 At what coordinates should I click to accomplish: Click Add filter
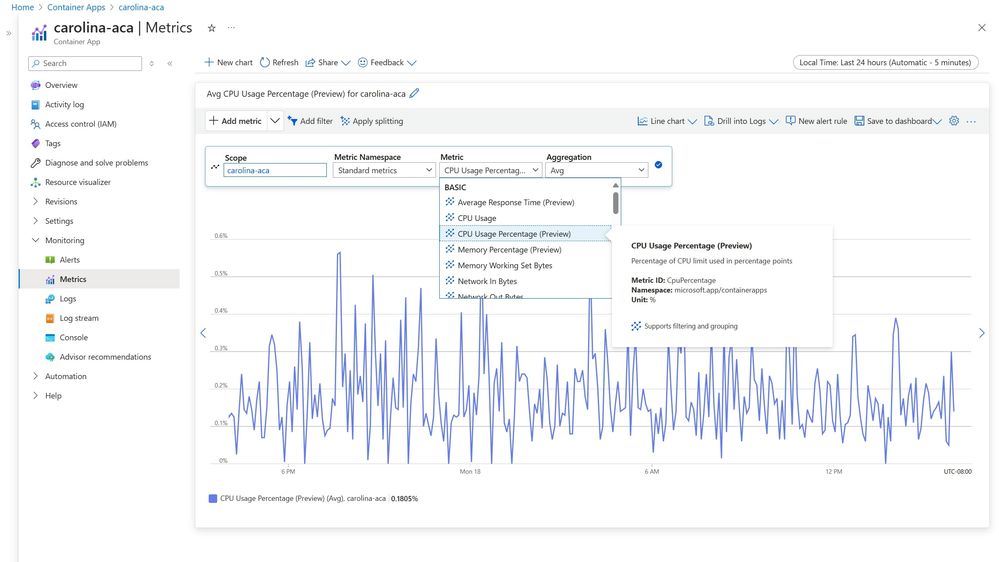pyautogui.click(x=310, y=121)
